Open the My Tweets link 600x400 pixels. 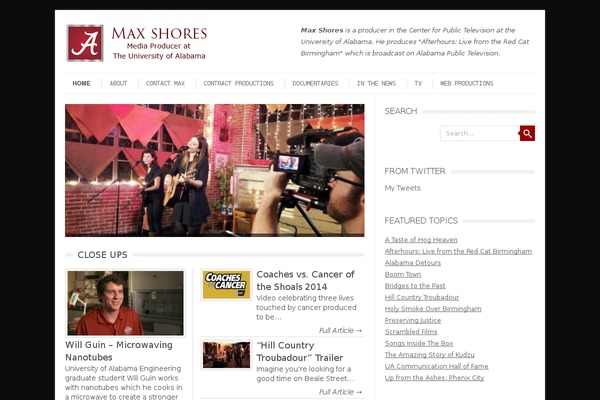(403, 188)
